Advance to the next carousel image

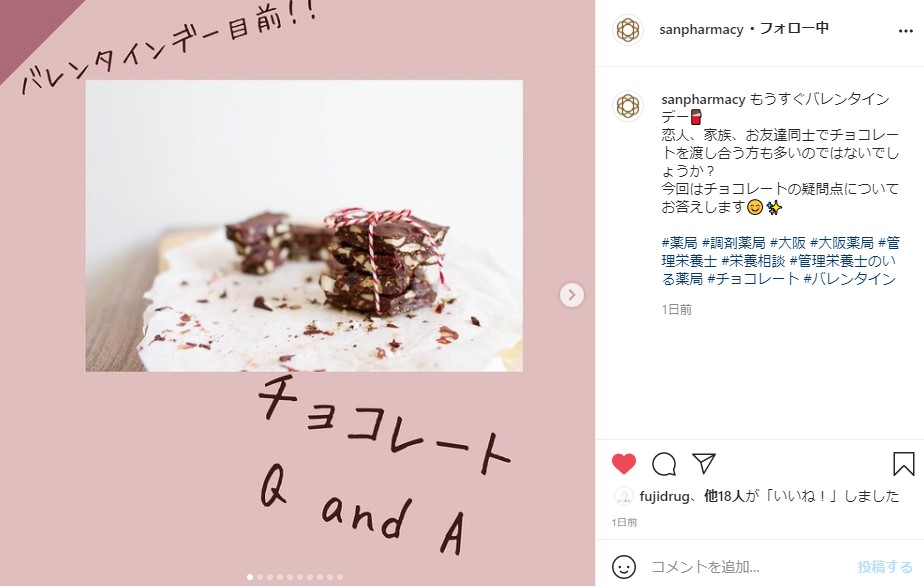(572, 295)
